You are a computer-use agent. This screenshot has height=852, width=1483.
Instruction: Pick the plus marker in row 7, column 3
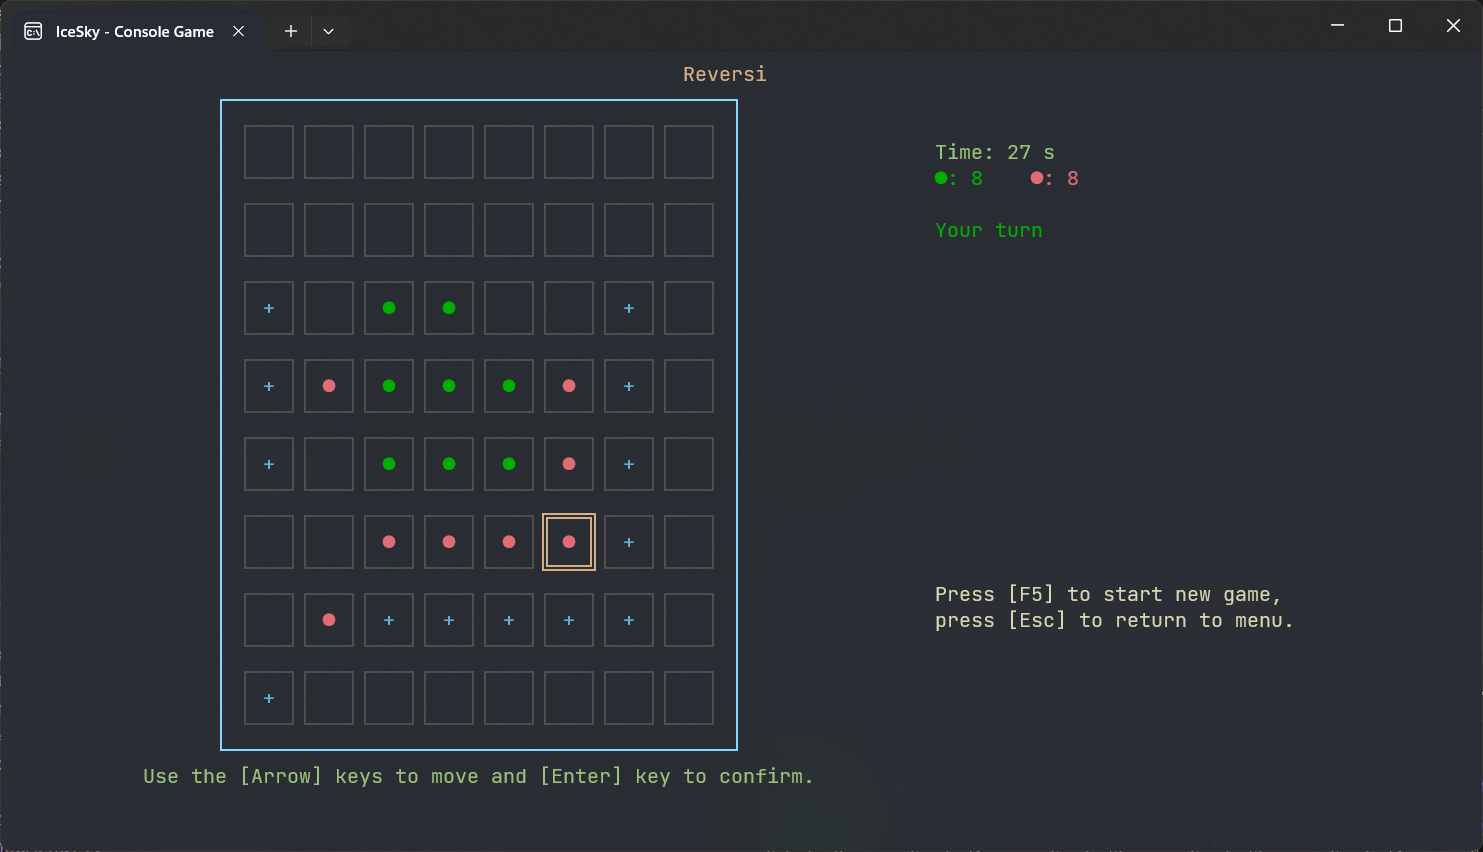coord(389,620)
